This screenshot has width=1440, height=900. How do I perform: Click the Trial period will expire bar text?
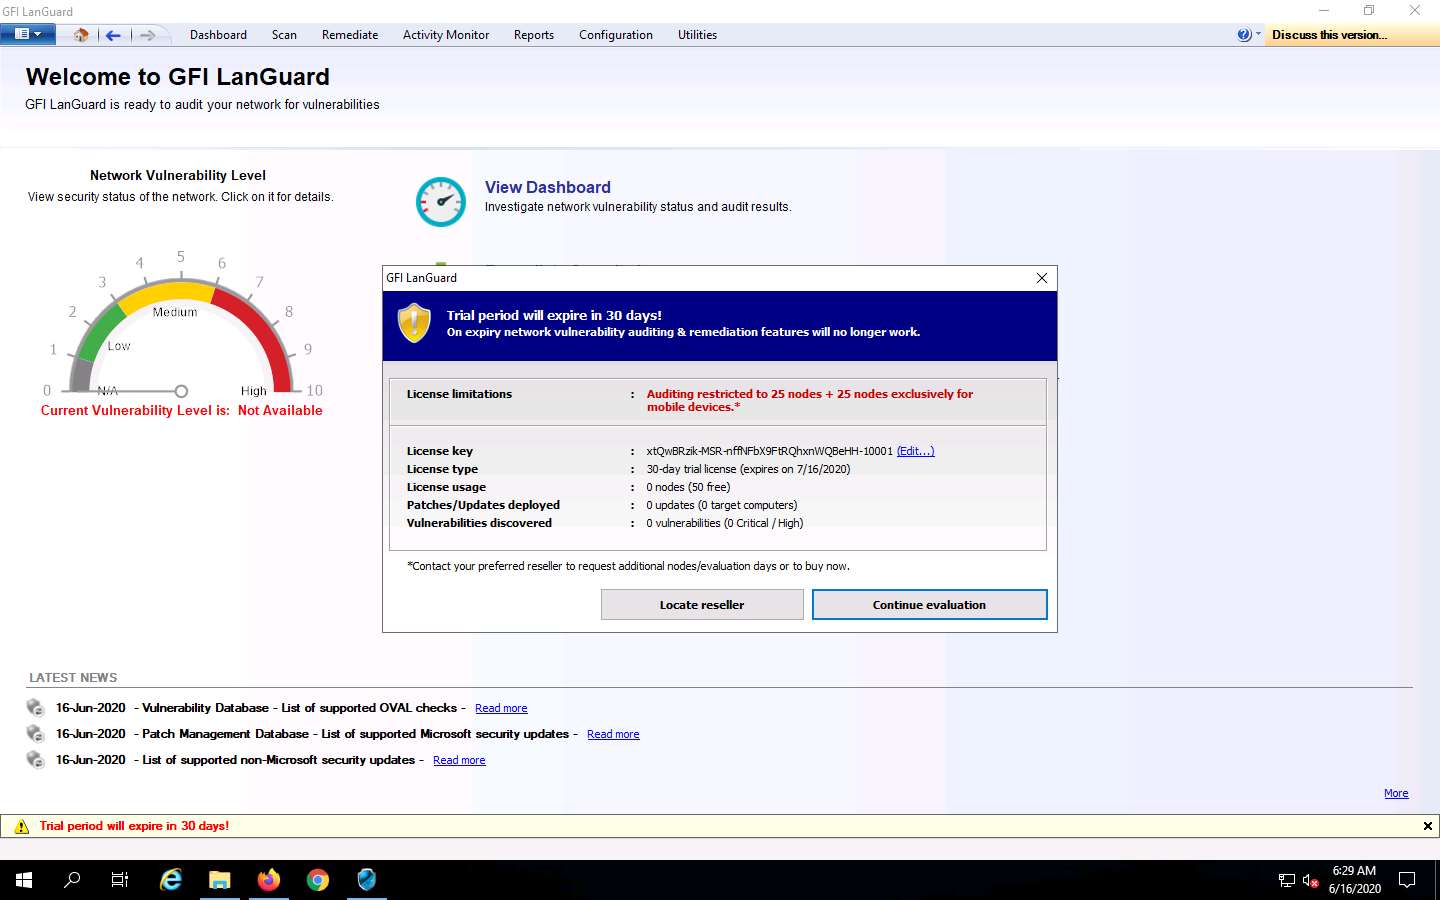134,826
